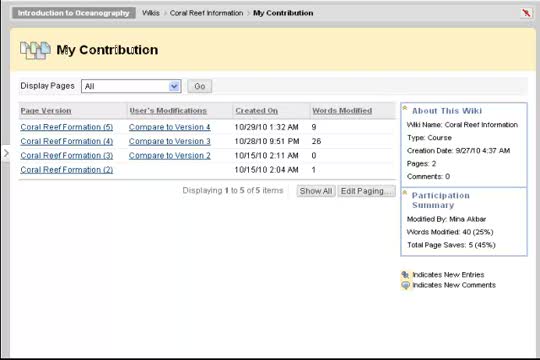The width and height of the screenshot is (540, 360).
Task: Click Compare to Version 3 link
Action: click(x=170, y=141)
